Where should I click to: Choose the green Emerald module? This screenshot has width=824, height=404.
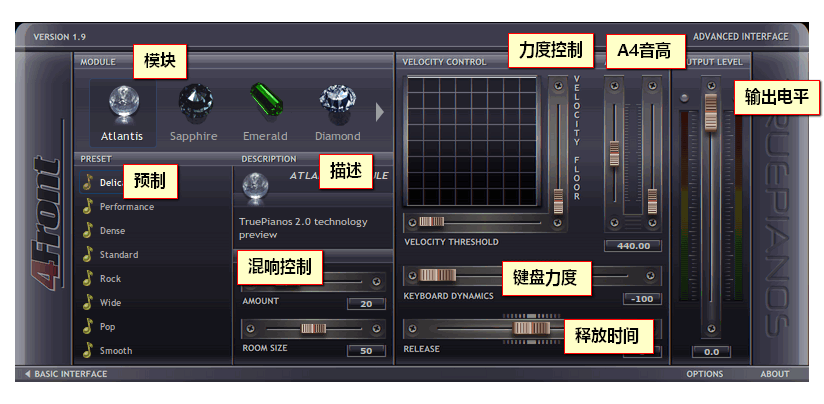click(265, 100)
